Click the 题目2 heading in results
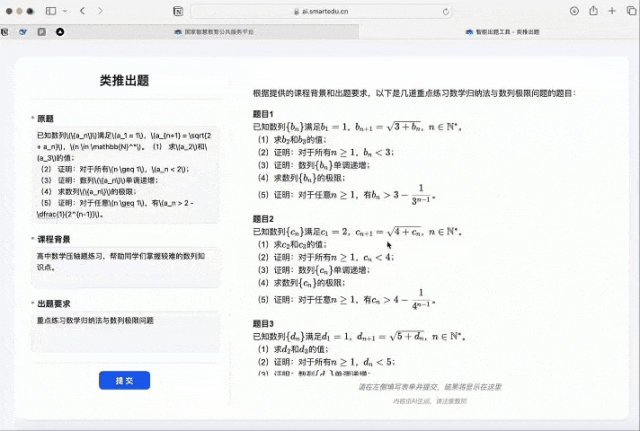 pyautogui.click(x=264, y=218)
